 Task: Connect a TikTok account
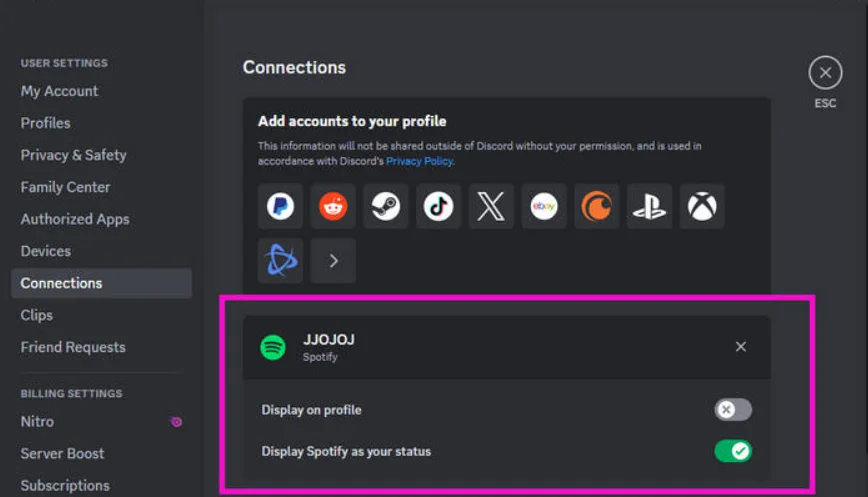(x=438, y=206)
